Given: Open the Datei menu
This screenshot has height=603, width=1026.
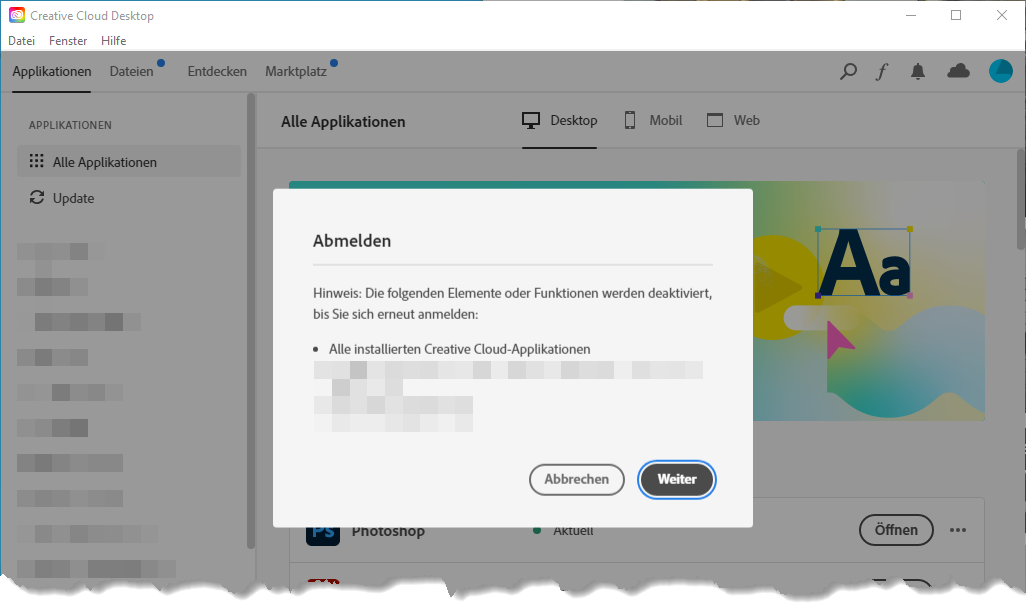Looking at the screenshot, I should pos(21,41).
